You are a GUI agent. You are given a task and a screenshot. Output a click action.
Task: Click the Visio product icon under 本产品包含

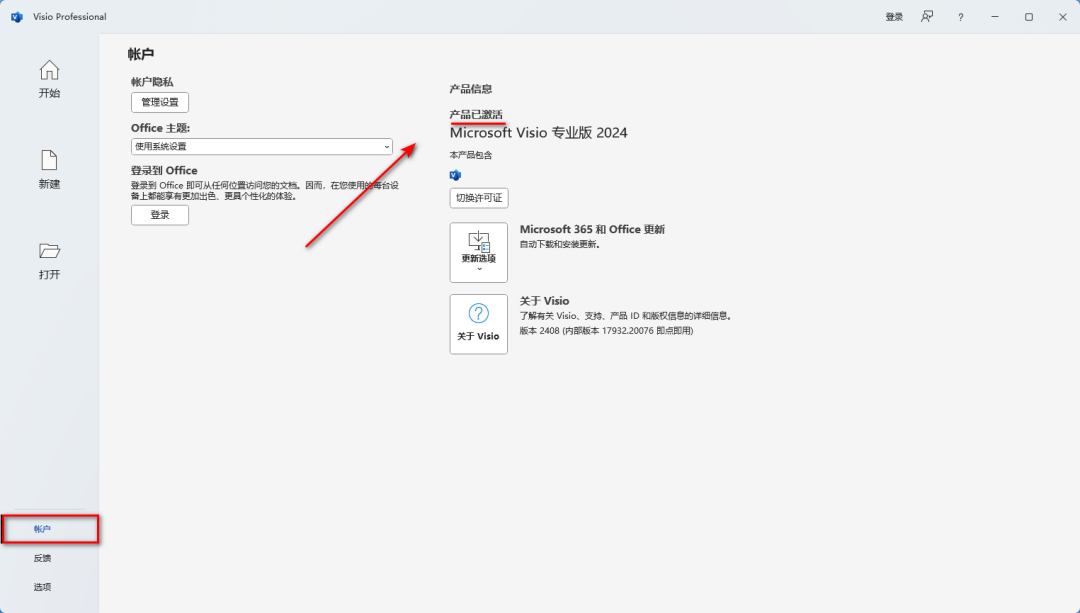(455, 175)
